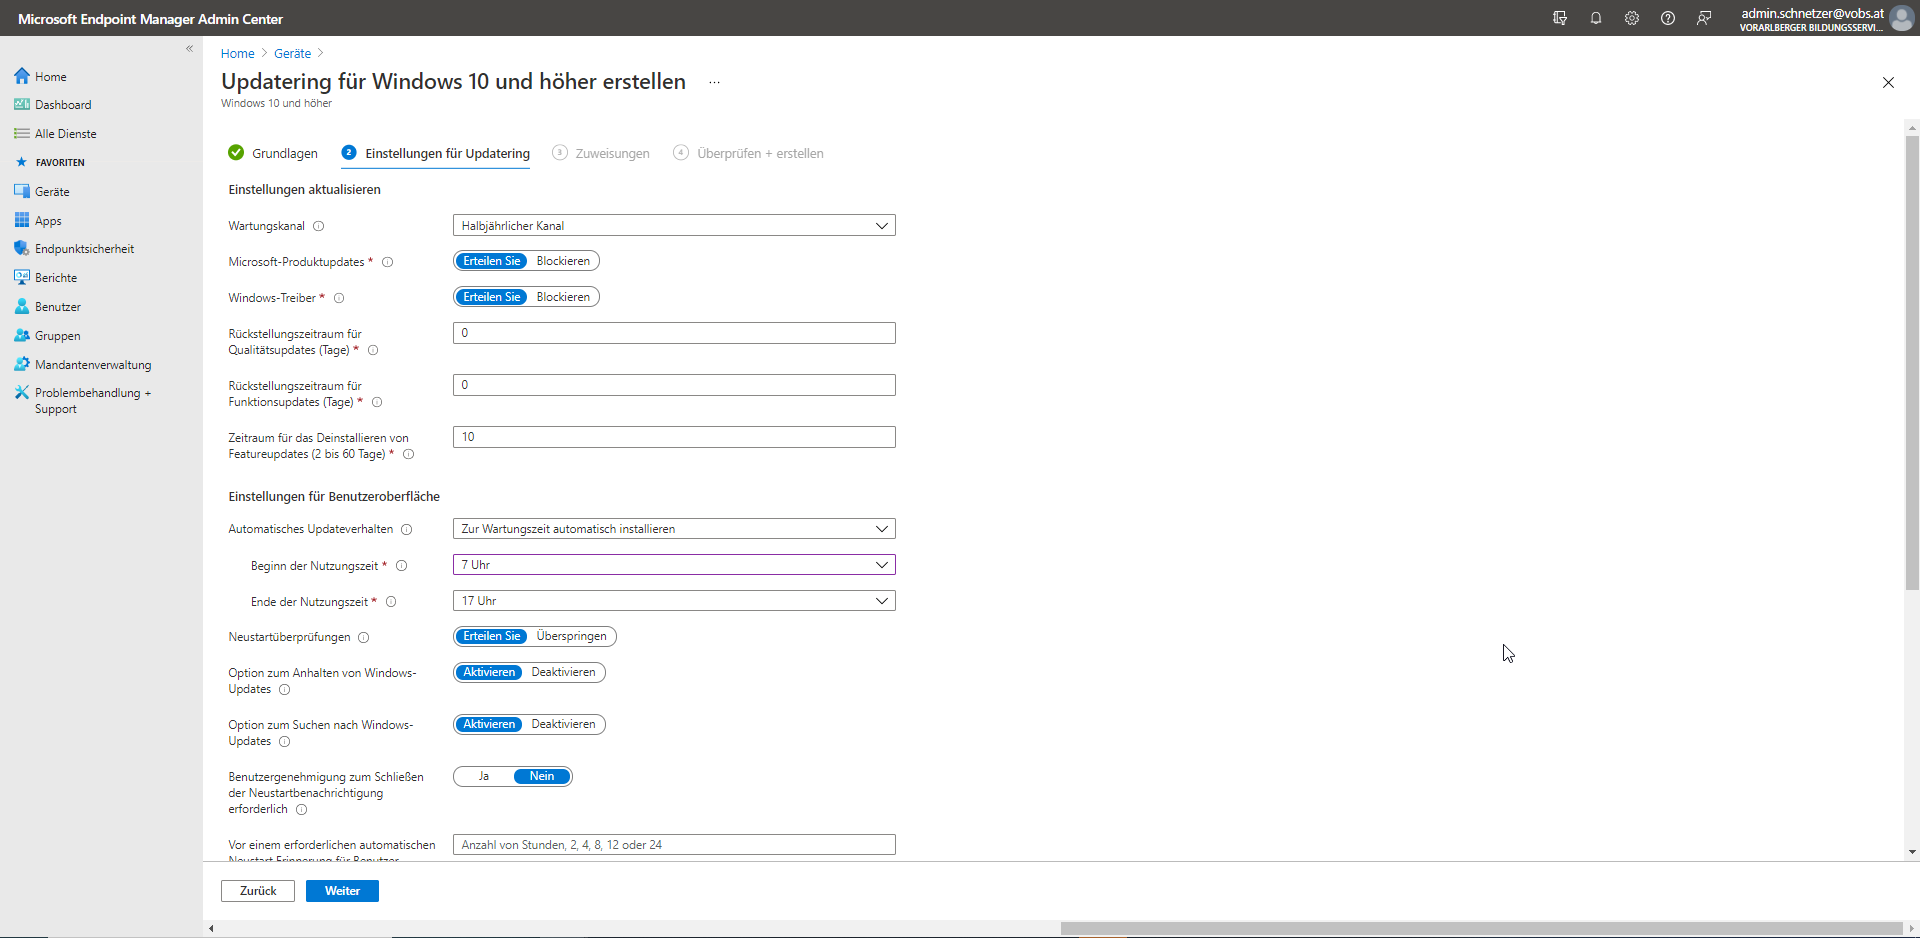1920x938 pixels.
Task: Open the feedback icon in top bar
Action: tap(1704, 18)
